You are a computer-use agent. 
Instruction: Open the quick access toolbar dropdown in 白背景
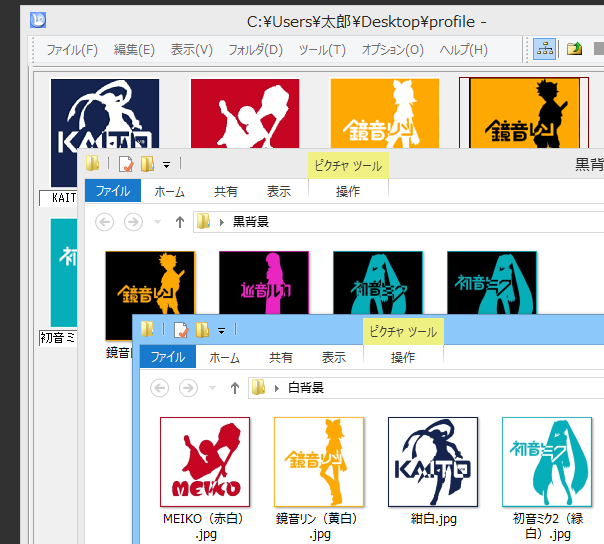pos(221,331)
